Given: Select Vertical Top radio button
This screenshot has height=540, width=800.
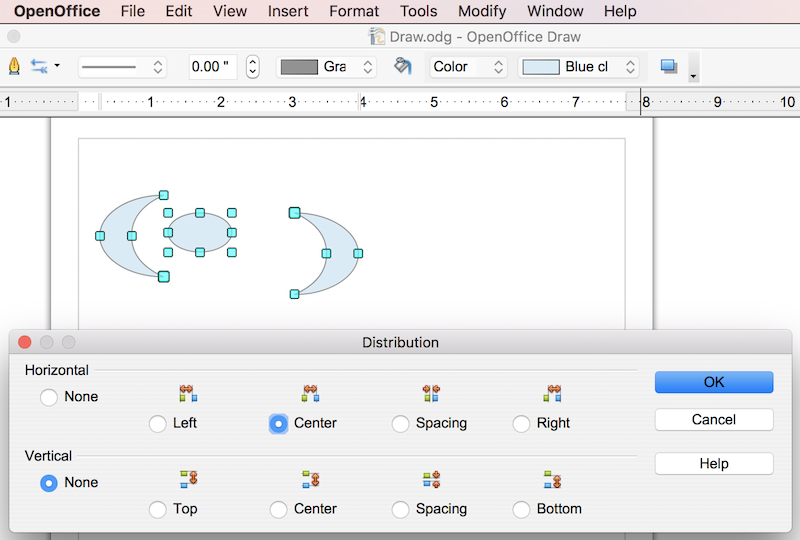Looking at the screenshot, I should coord(158,509).
